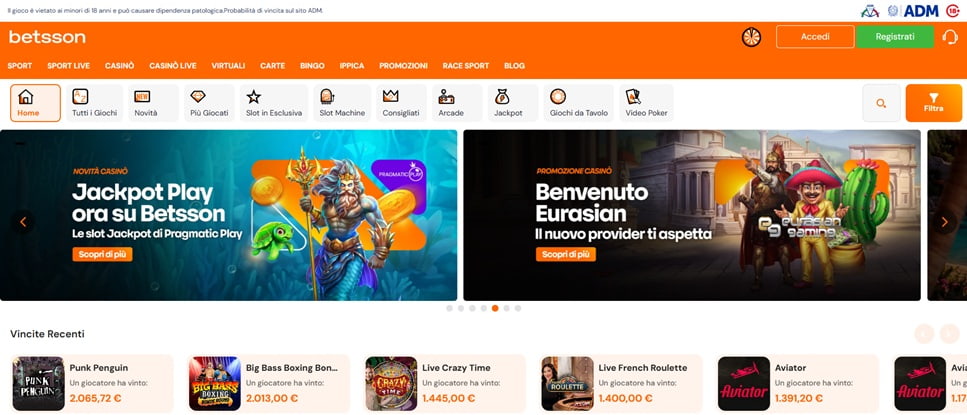Viewport: 967px width, 415px height.
Task: Open CARTE menu item
Action: [273, 66]
